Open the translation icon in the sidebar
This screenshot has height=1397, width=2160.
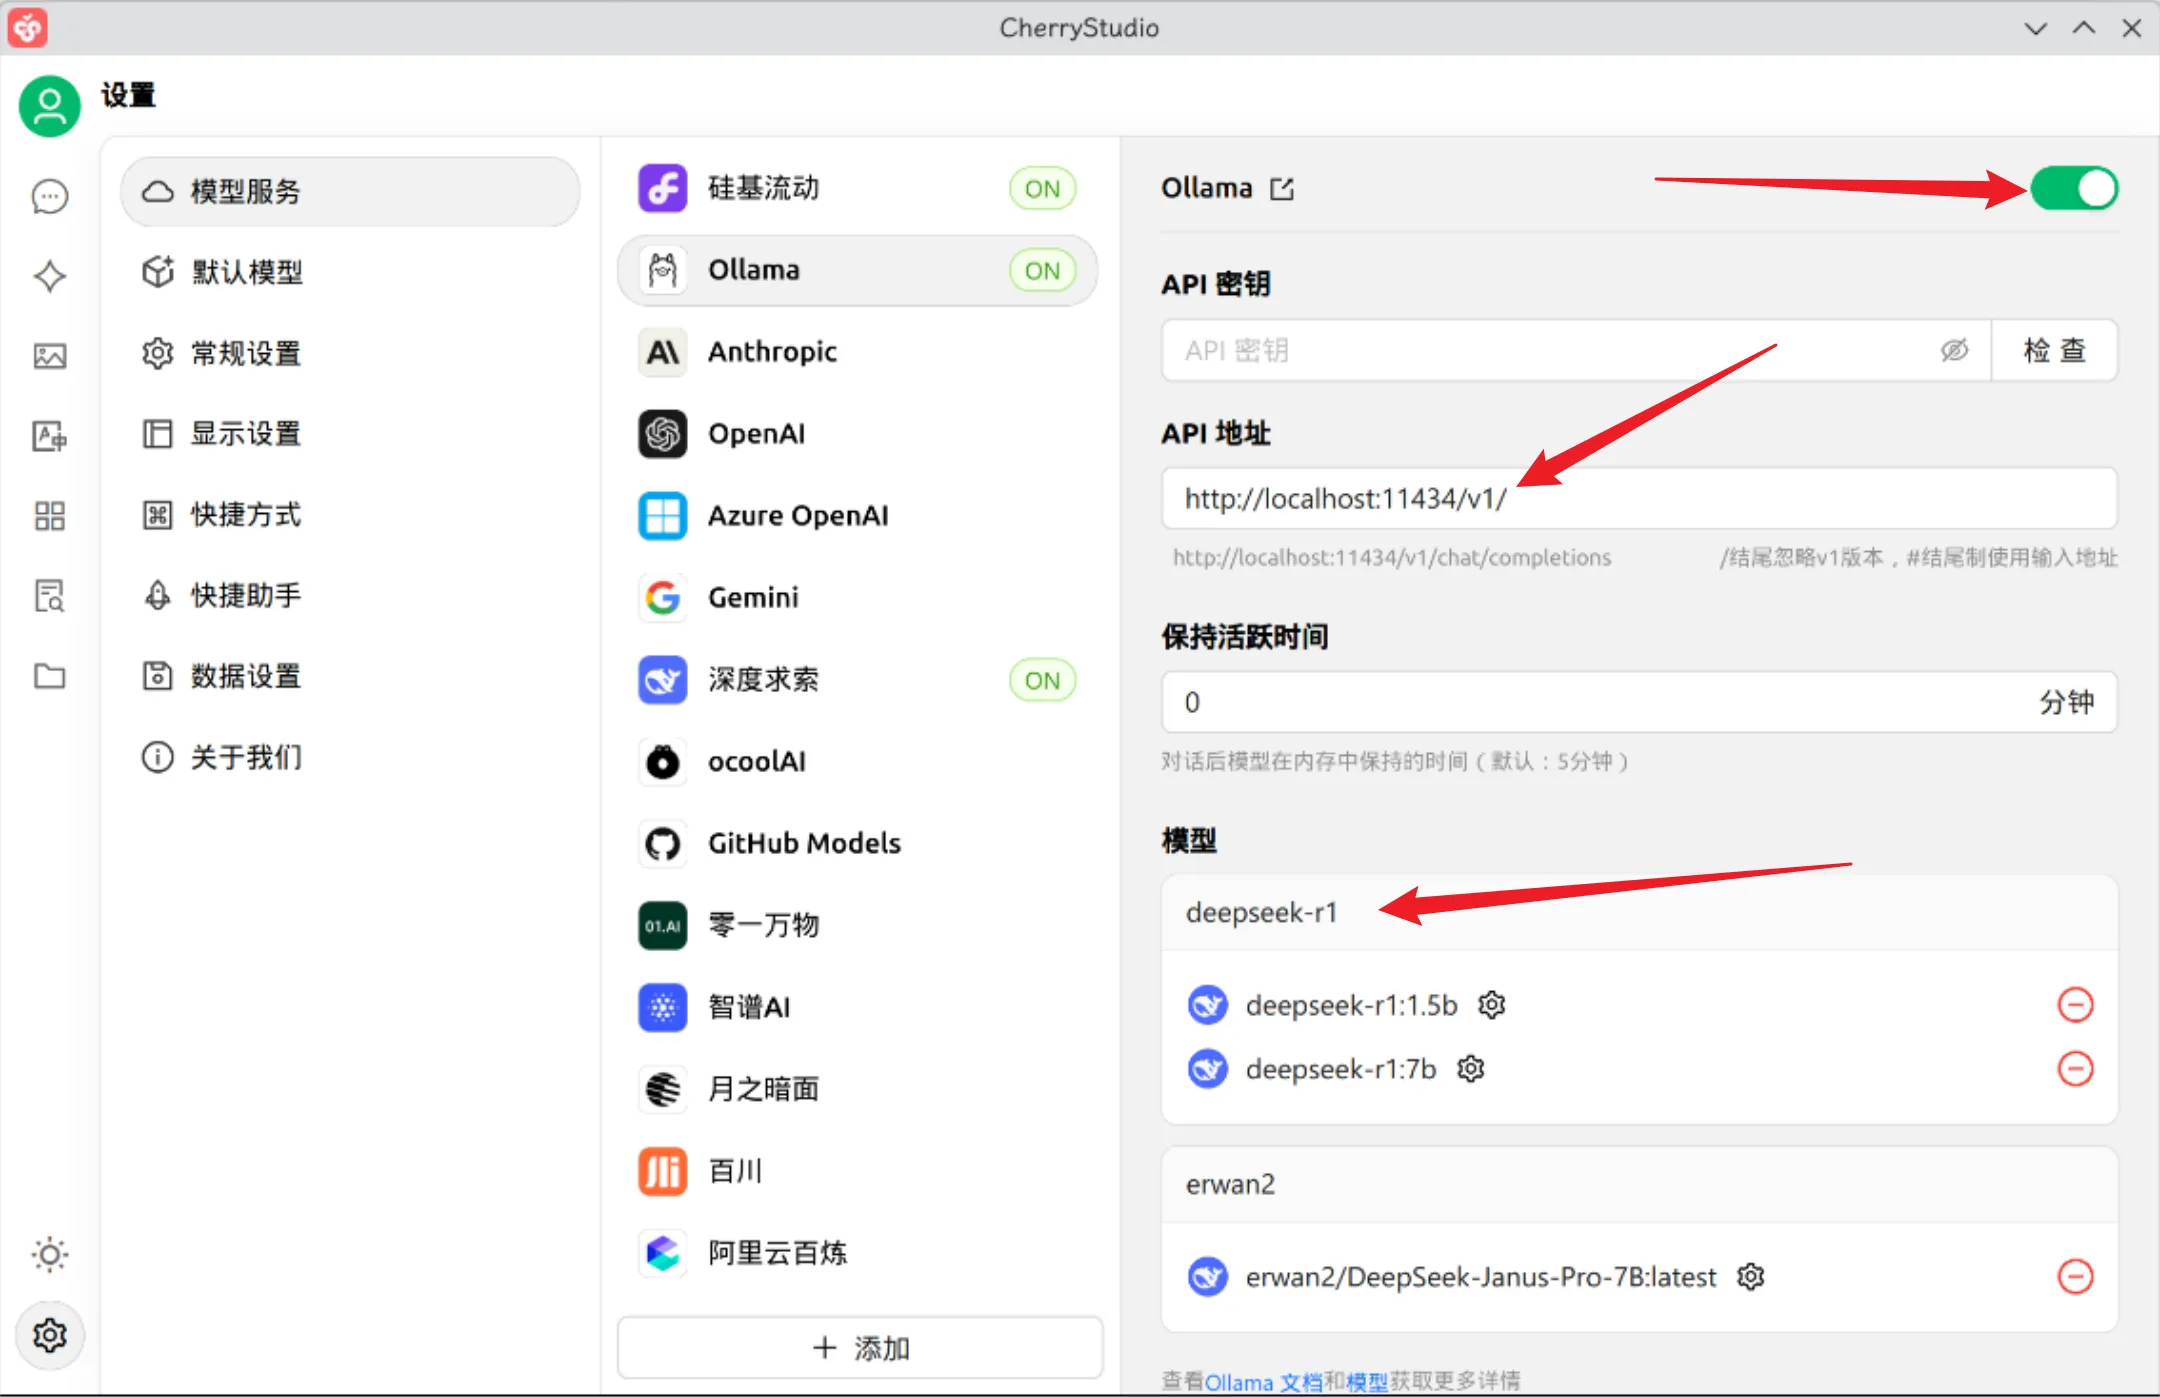pyautogui.click(x=48, y=436)
